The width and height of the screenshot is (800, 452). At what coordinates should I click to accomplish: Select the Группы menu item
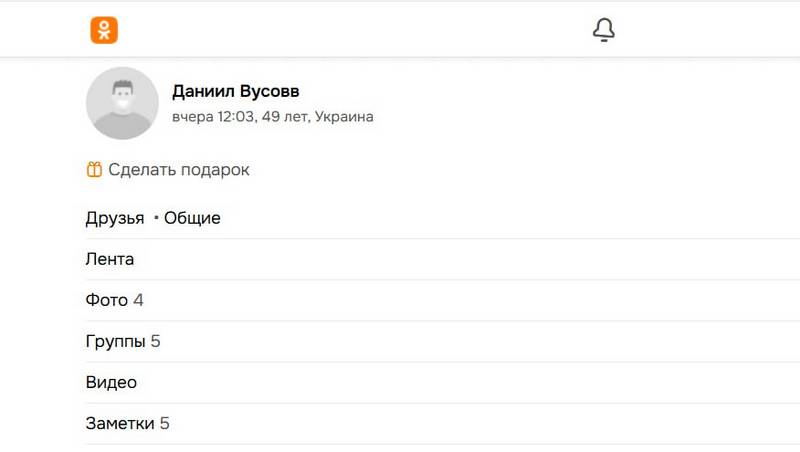tap(116, 341)
